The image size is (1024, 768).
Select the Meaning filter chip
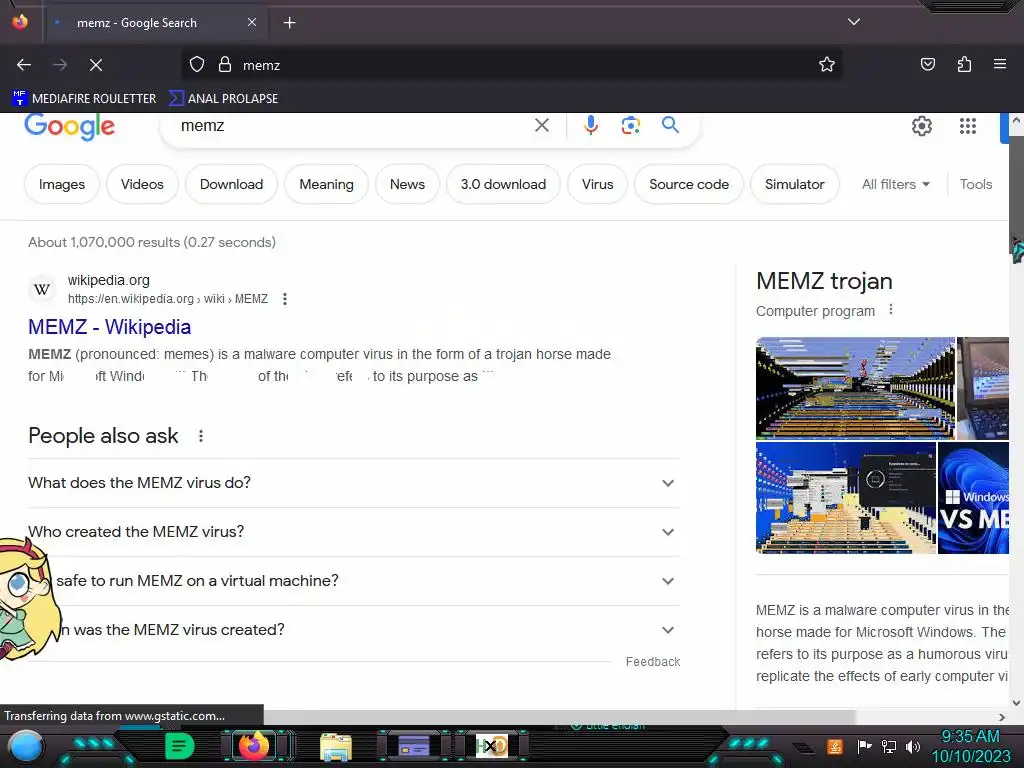coord(327,184)
